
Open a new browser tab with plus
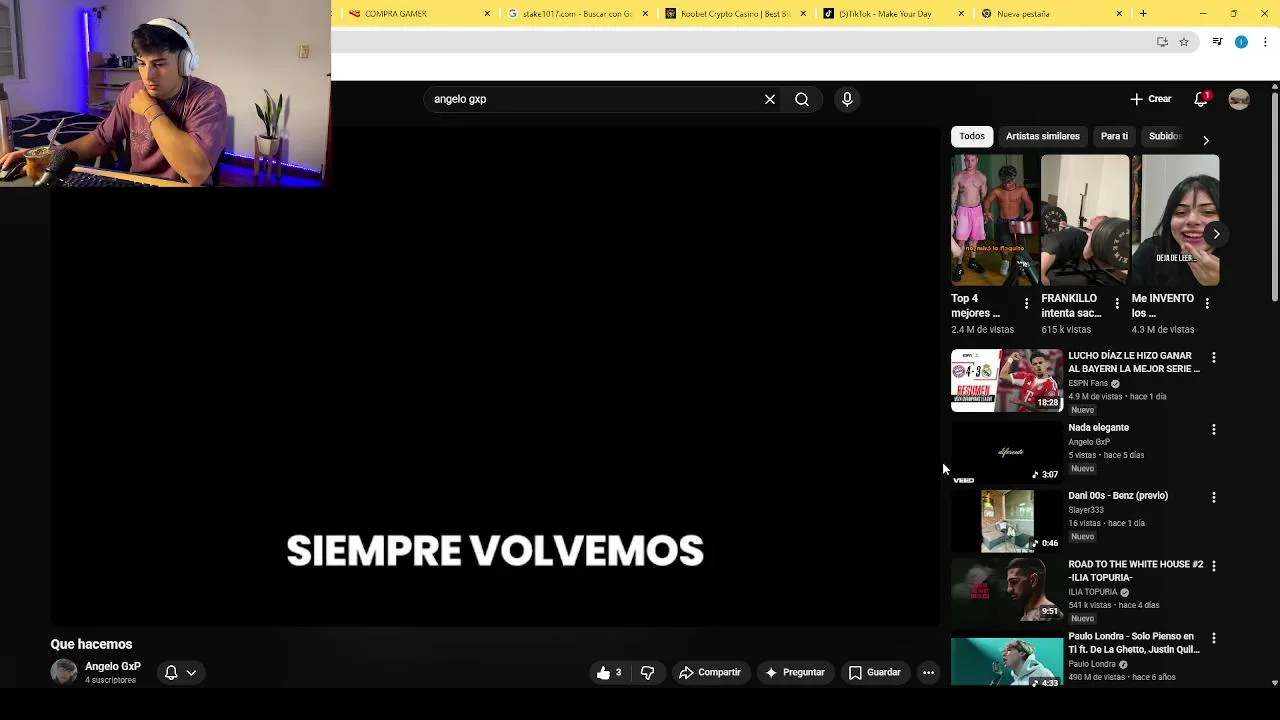coord(1143,14)
